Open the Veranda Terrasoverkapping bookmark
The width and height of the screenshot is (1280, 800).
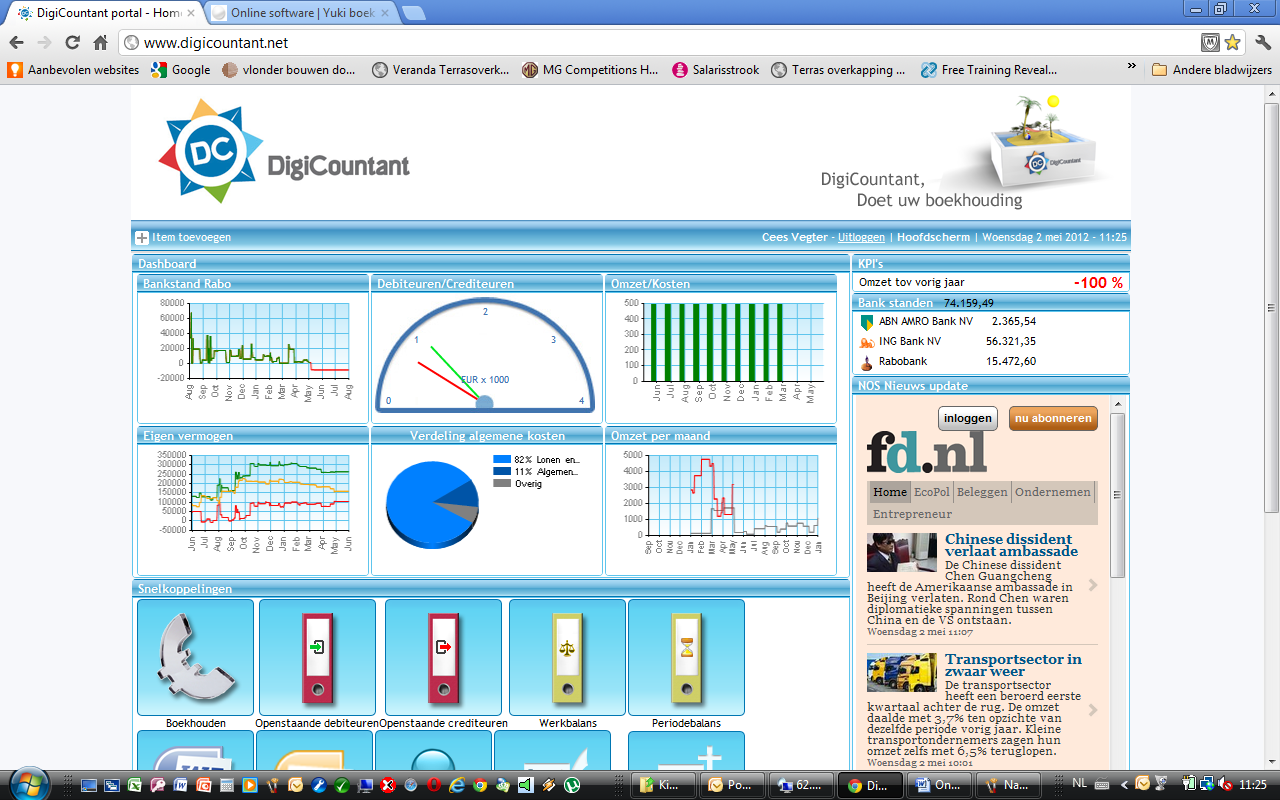[440, 70]
